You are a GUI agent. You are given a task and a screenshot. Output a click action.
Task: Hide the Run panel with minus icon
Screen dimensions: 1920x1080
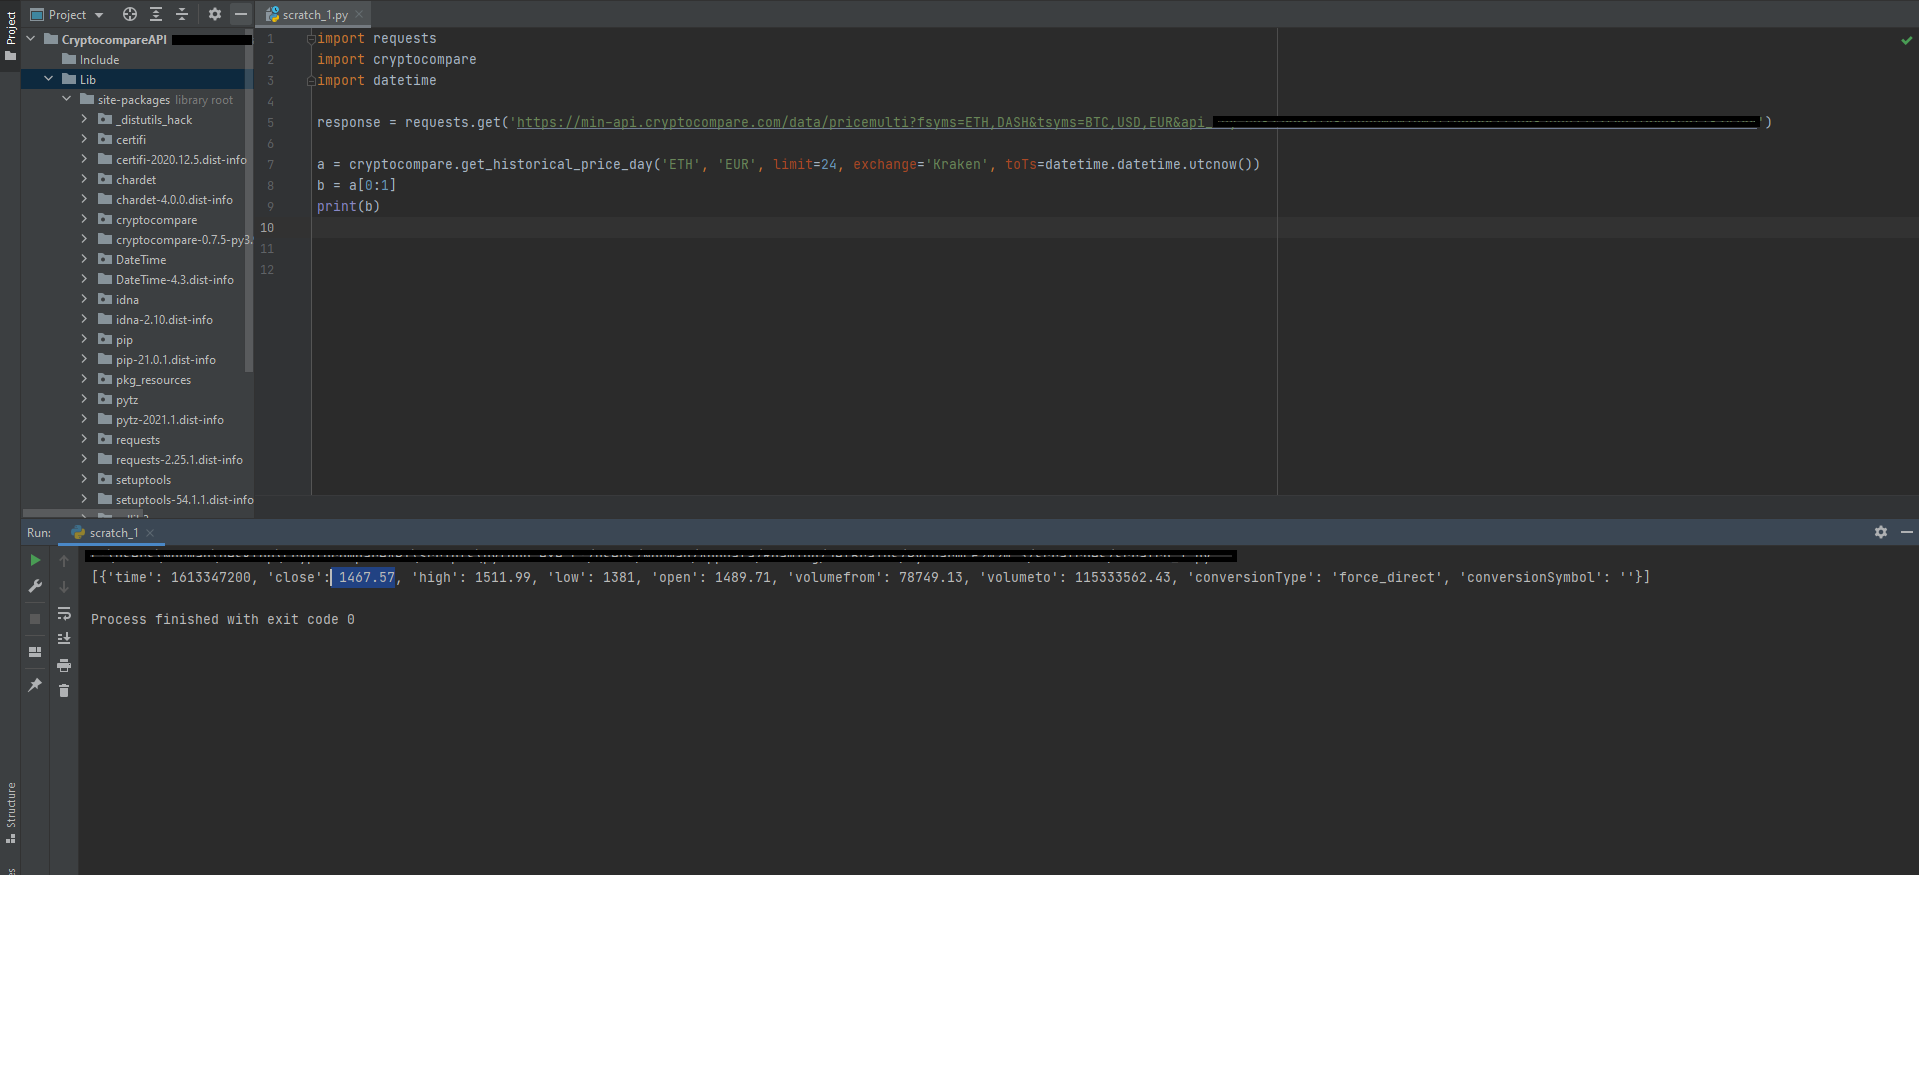click(x=1907, y=532)
